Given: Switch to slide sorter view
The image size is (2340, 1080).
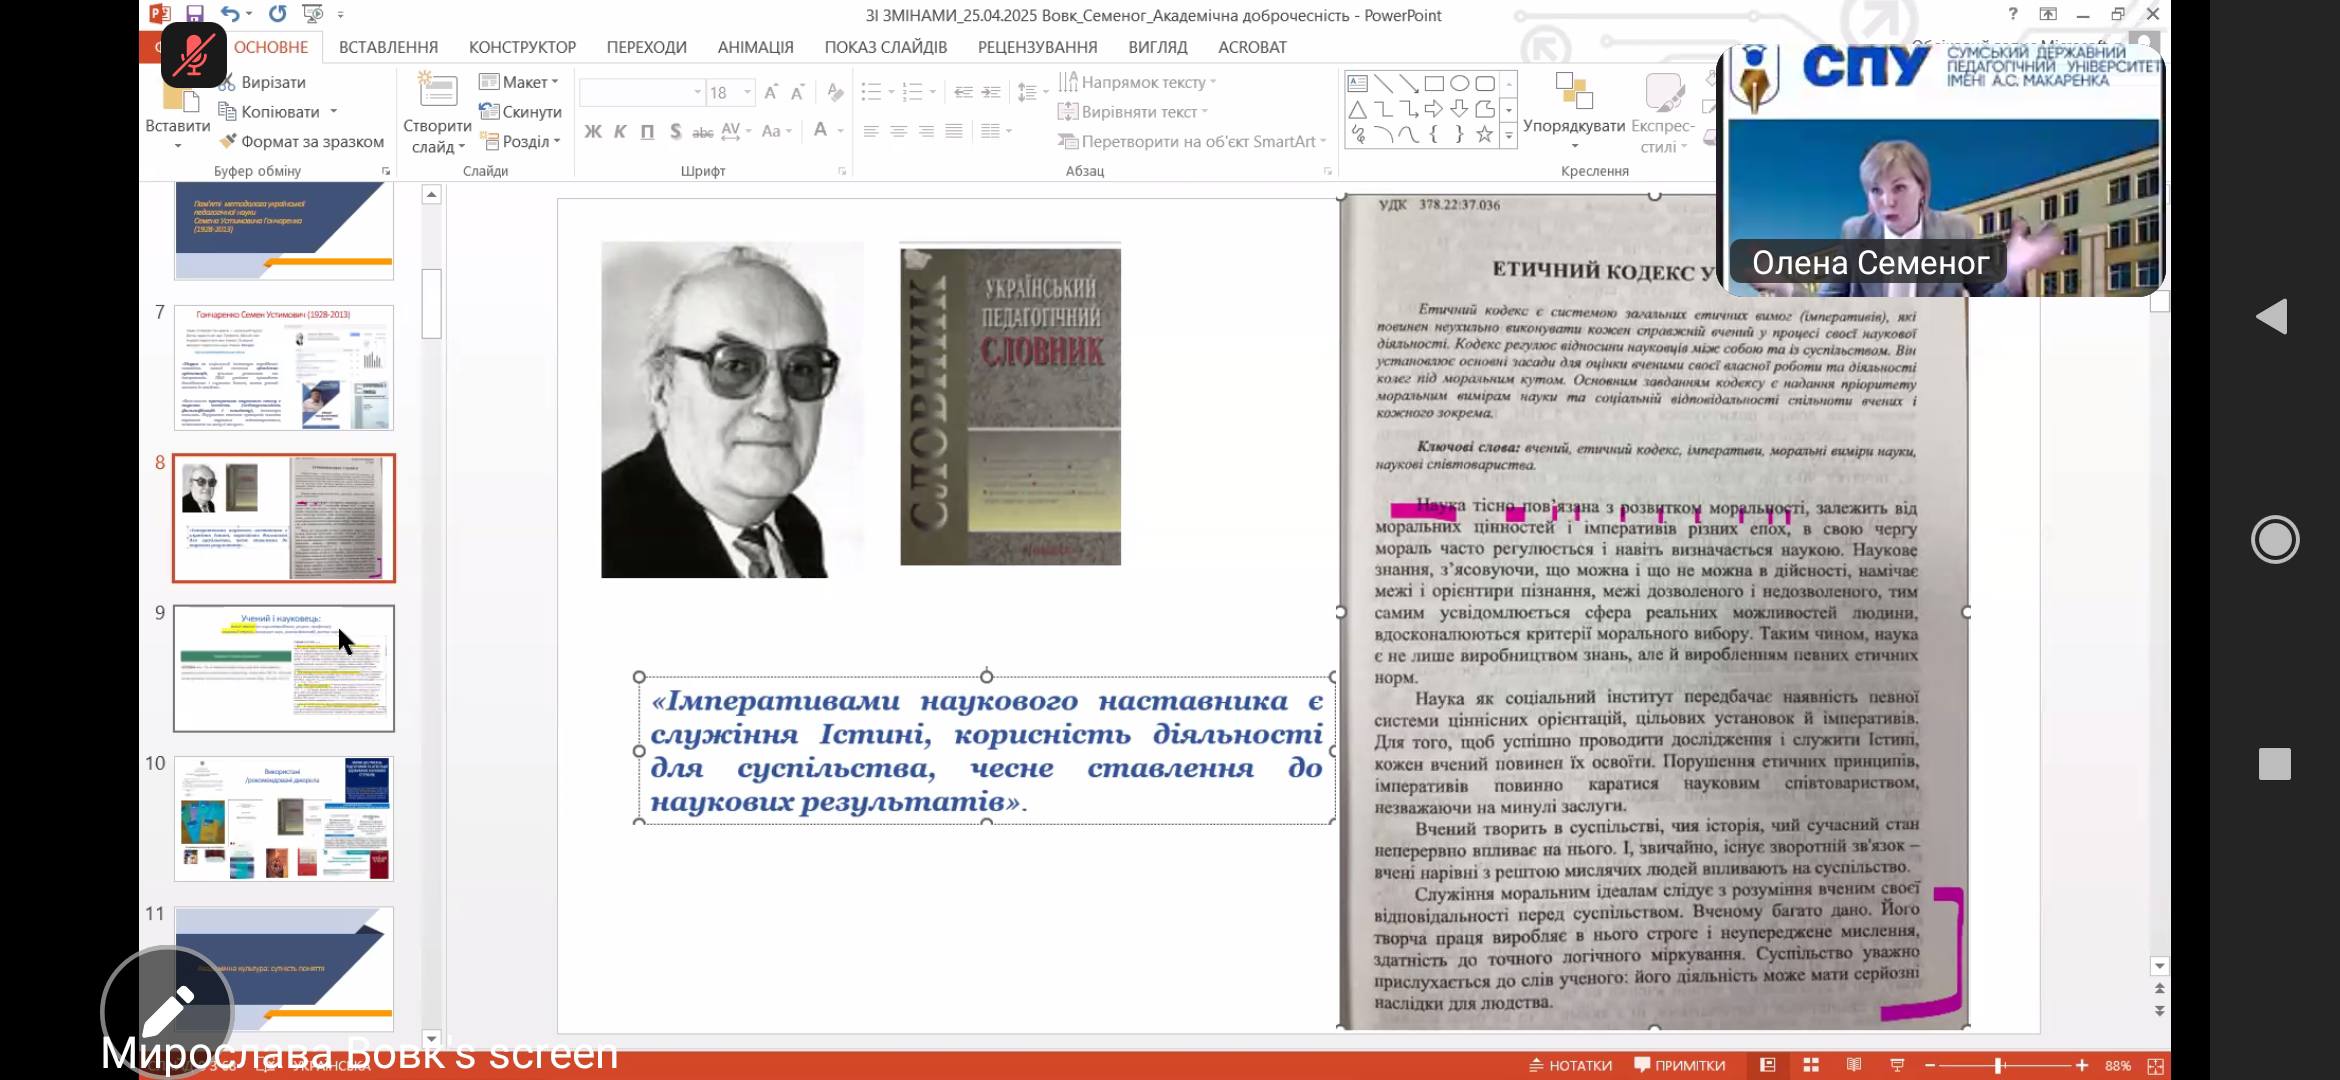Looking at the screenshot, I should click(1811, 1065).
